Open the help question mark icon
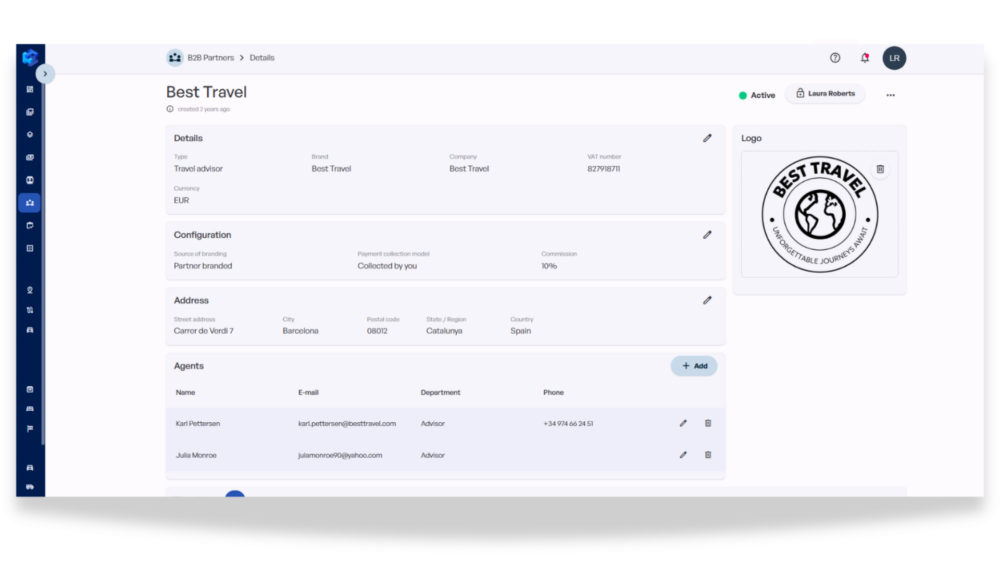 (835, 57)
